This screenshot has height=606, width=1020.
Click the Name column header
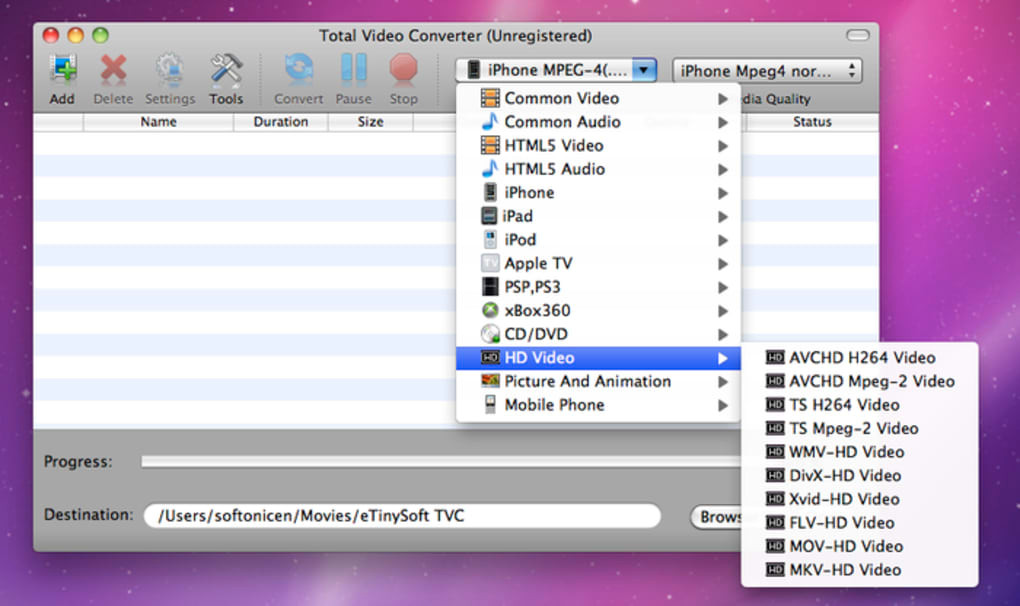coord(158,122)
